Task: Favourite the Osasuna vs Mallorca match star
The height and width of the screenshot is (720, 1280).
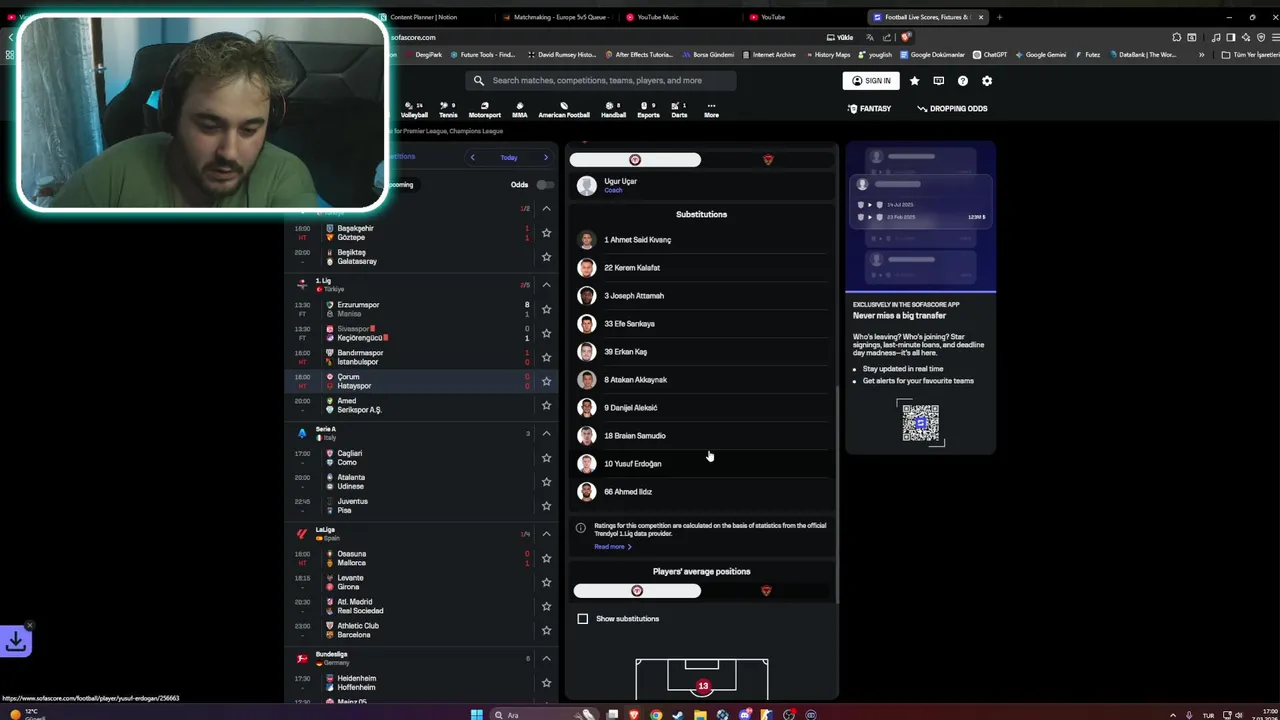Action: (x=546, y=558)
